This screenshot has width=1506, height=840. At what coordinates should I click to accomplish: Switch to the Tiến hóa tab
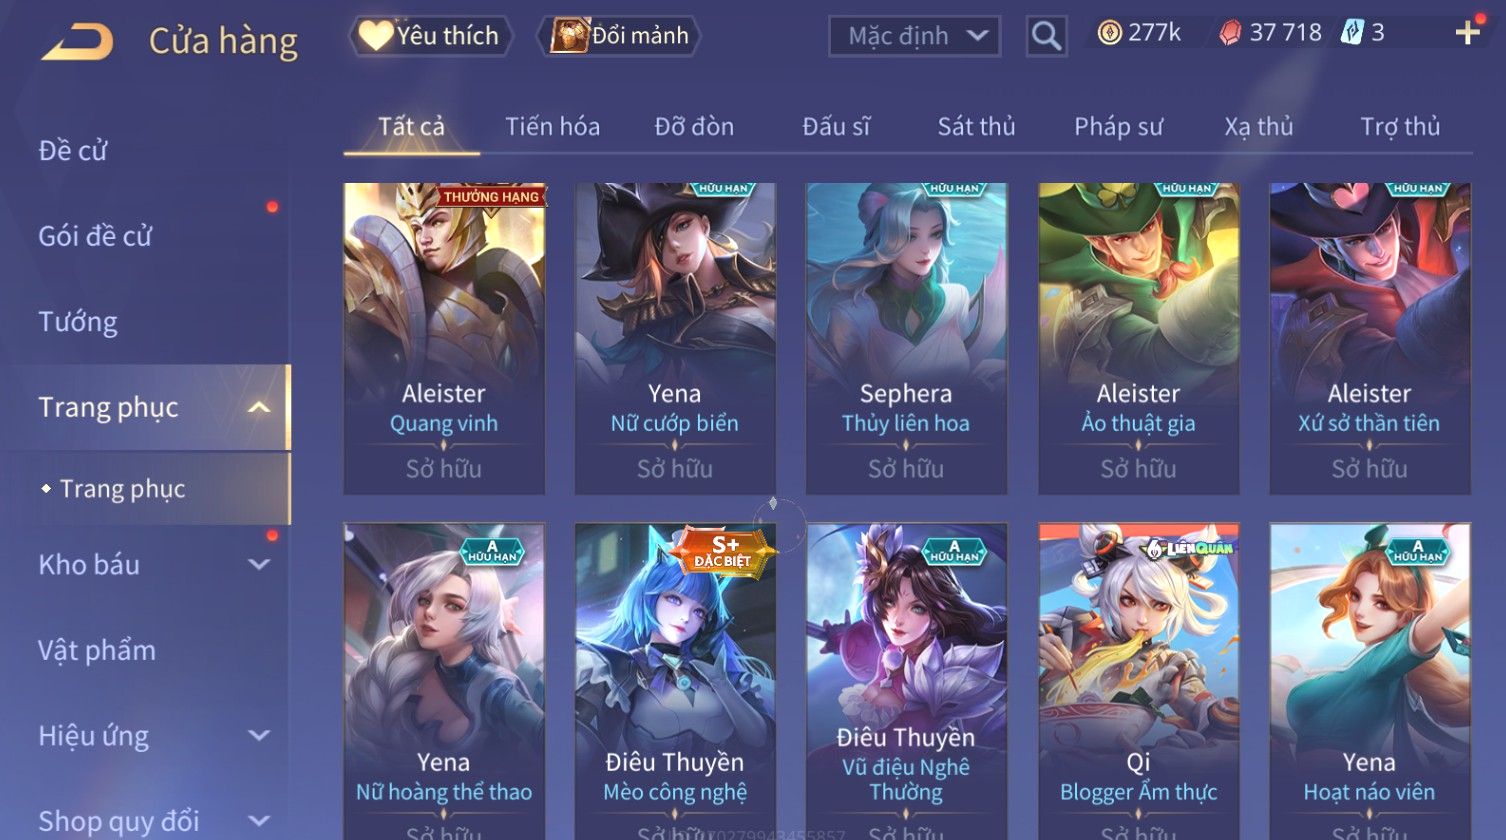(552, 127)
